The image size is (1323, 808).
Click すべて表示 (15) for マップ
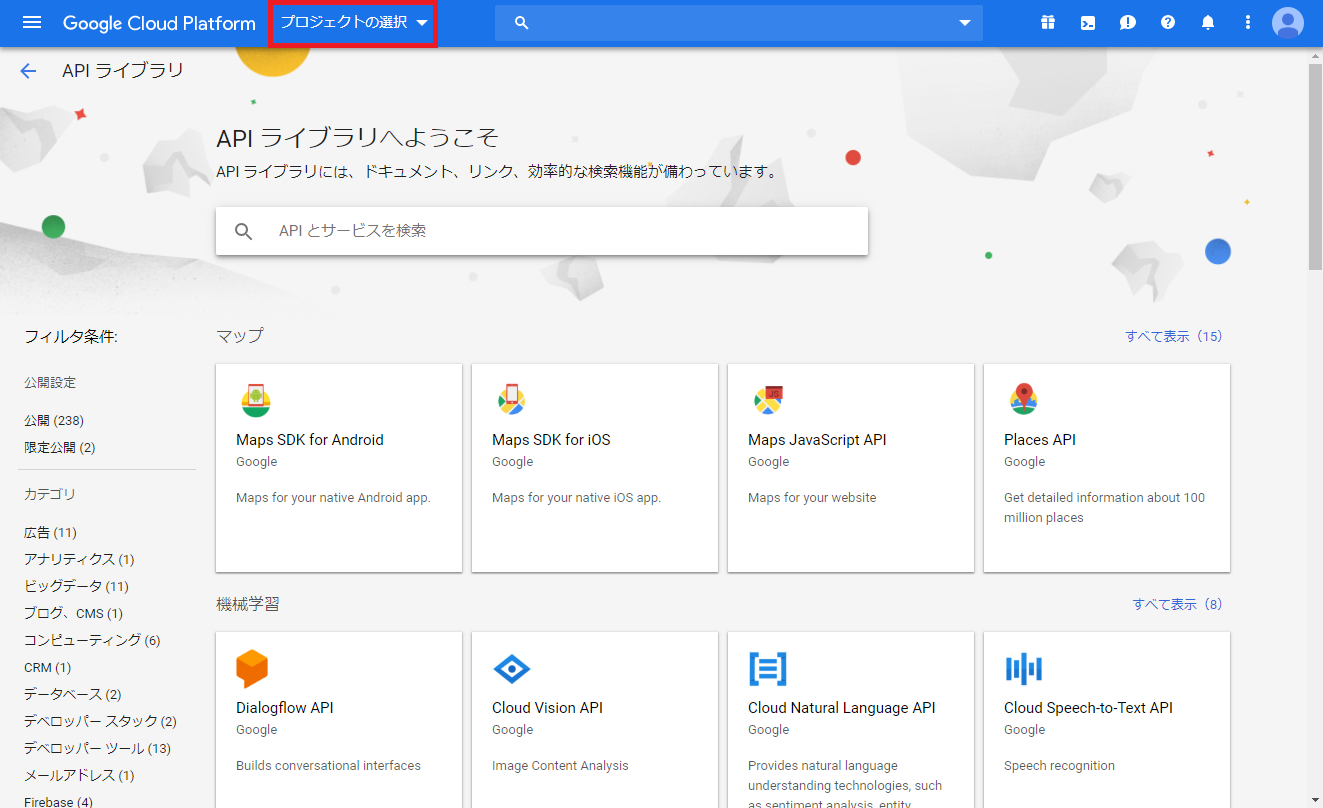[x=1174, y=336]
